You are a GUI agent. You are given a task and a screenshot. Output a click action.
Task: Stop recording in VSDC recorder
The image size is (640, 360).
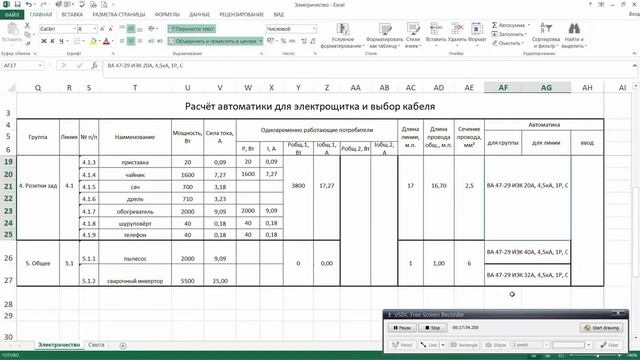click(433, 328)
